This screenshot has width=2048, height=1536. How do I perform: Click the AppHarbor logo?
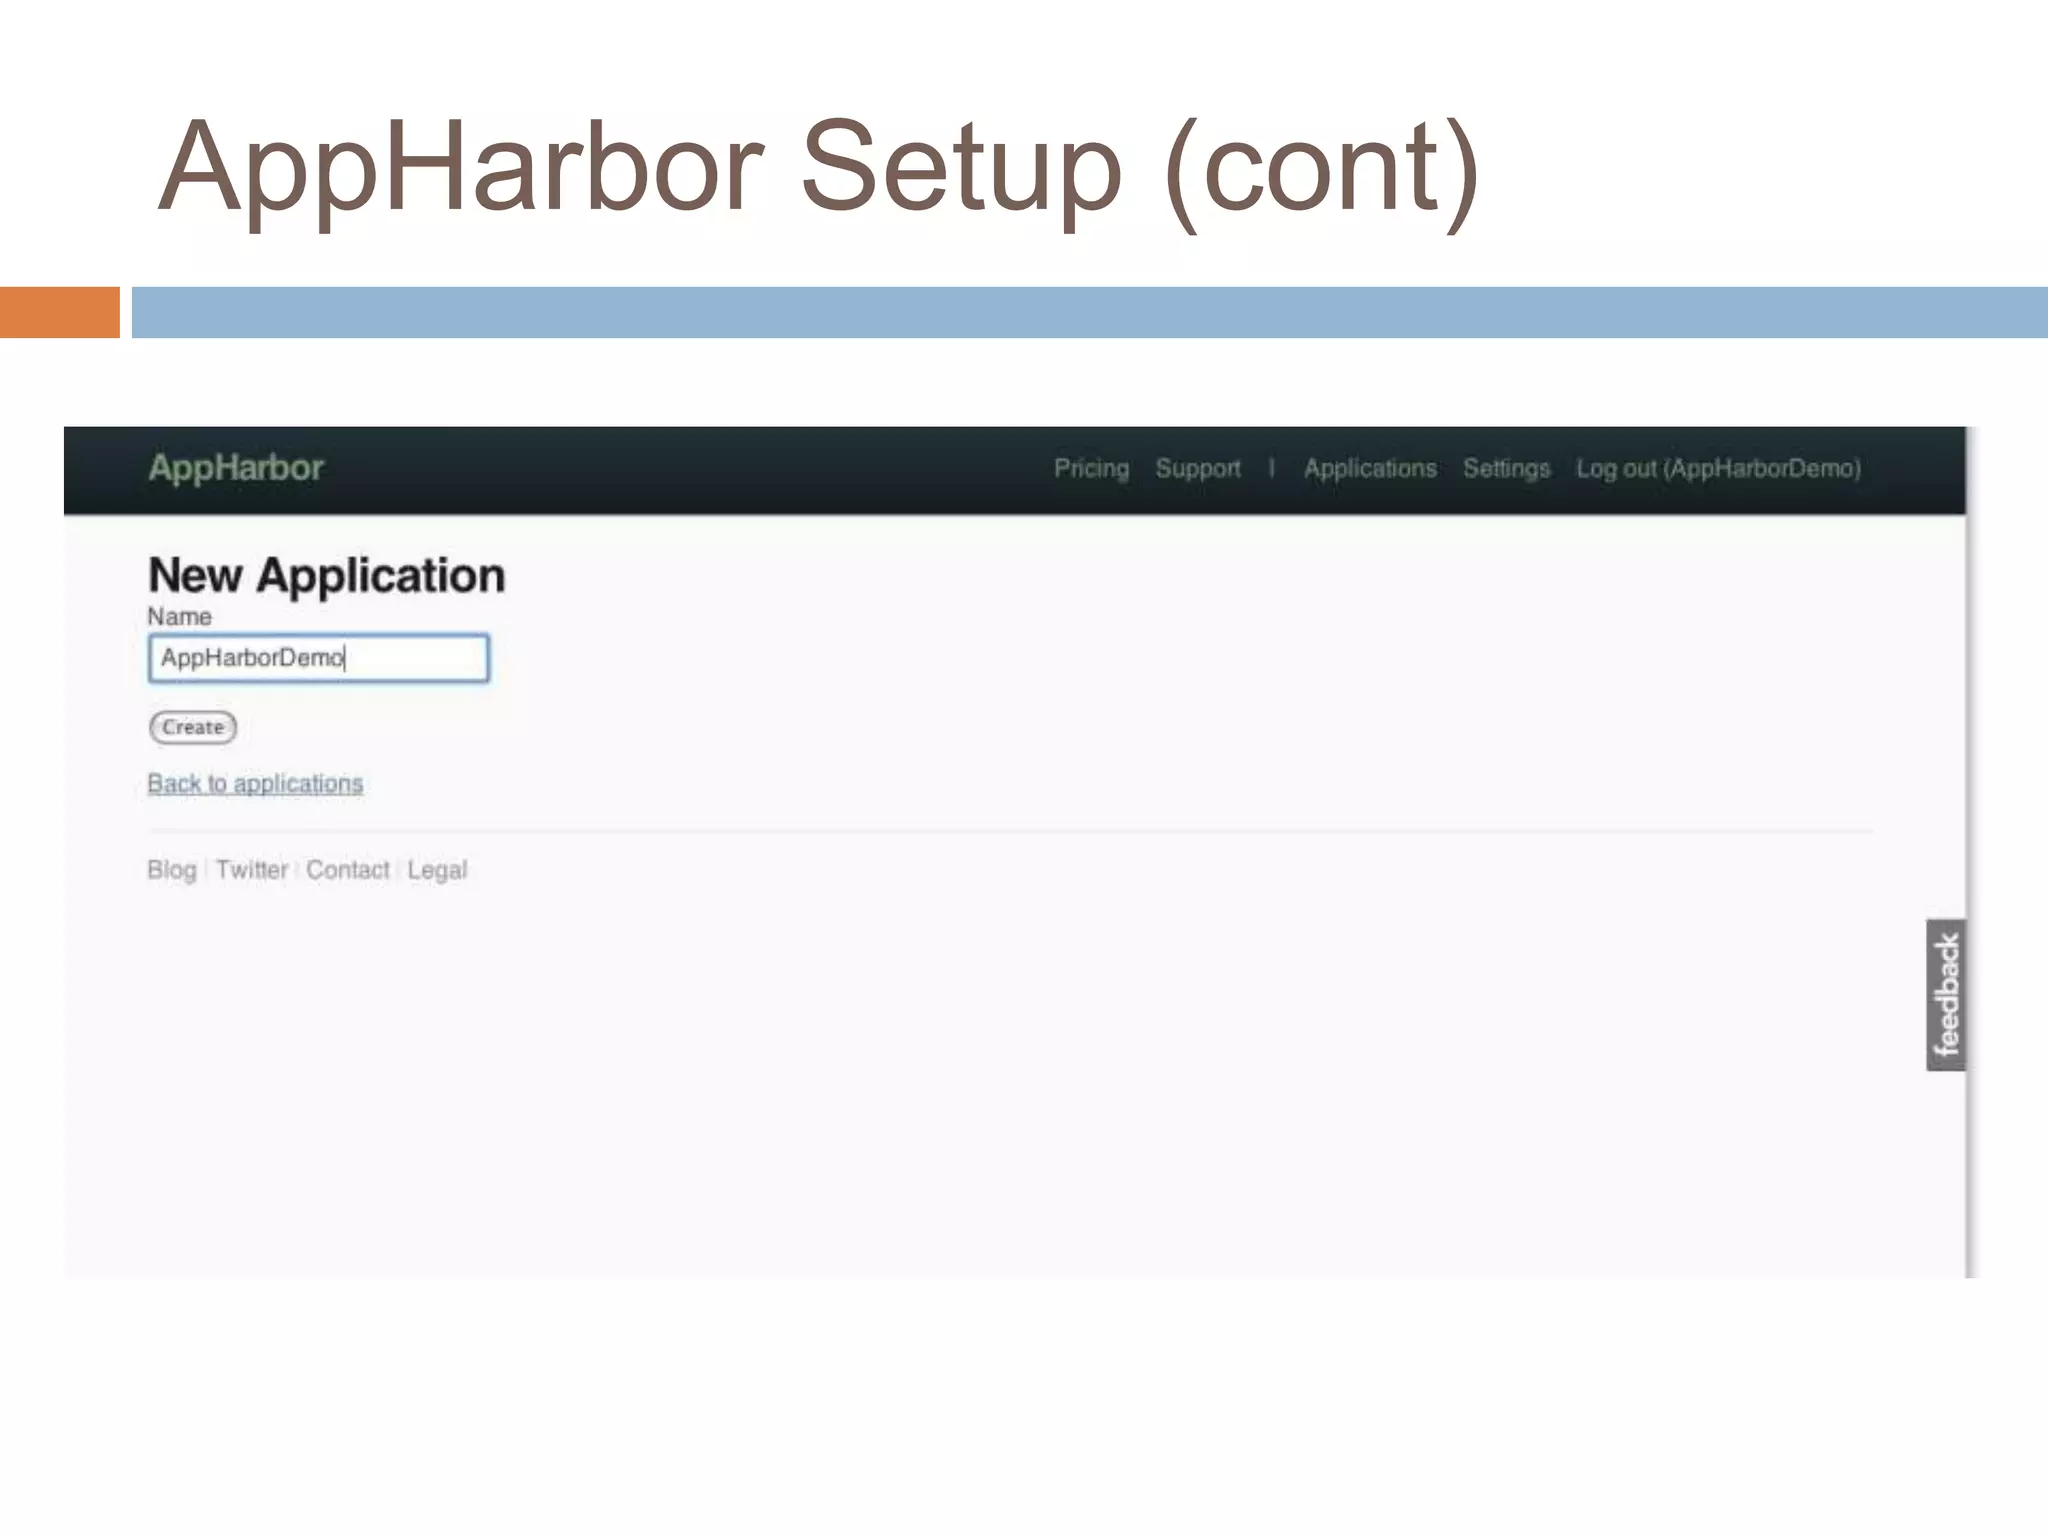(x=236, y=468)
